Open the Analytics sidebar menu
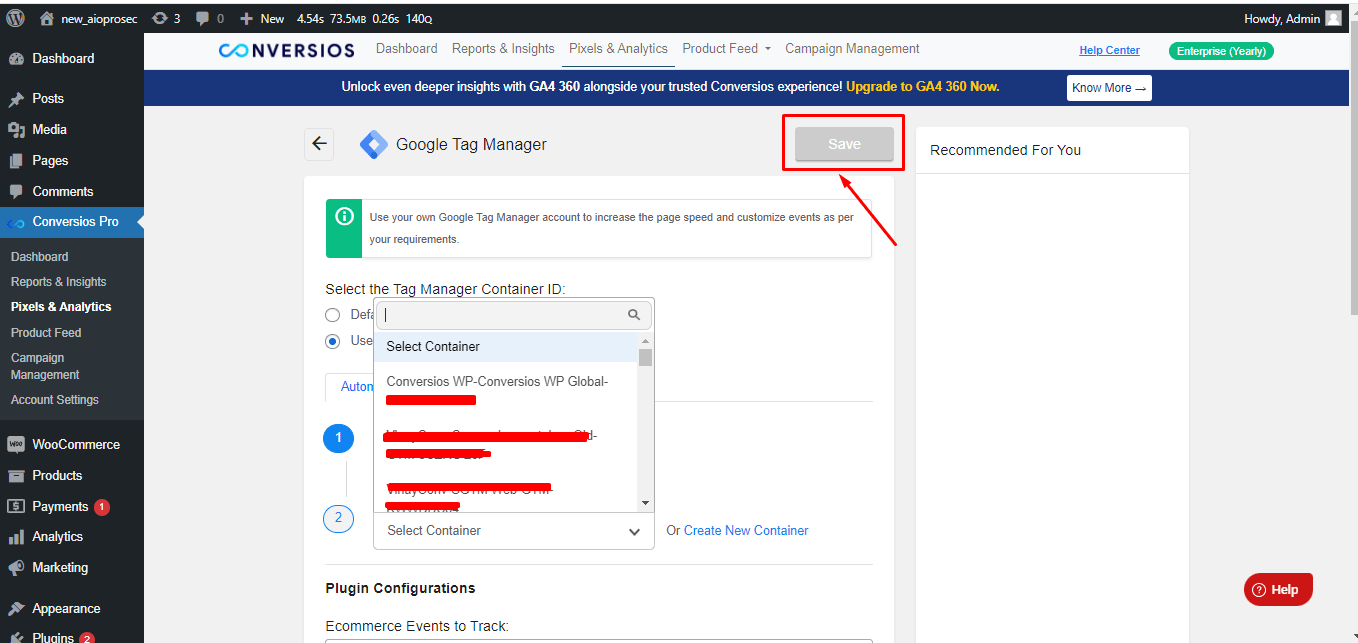The image size is (1358, 643). (x=57, y=536)
